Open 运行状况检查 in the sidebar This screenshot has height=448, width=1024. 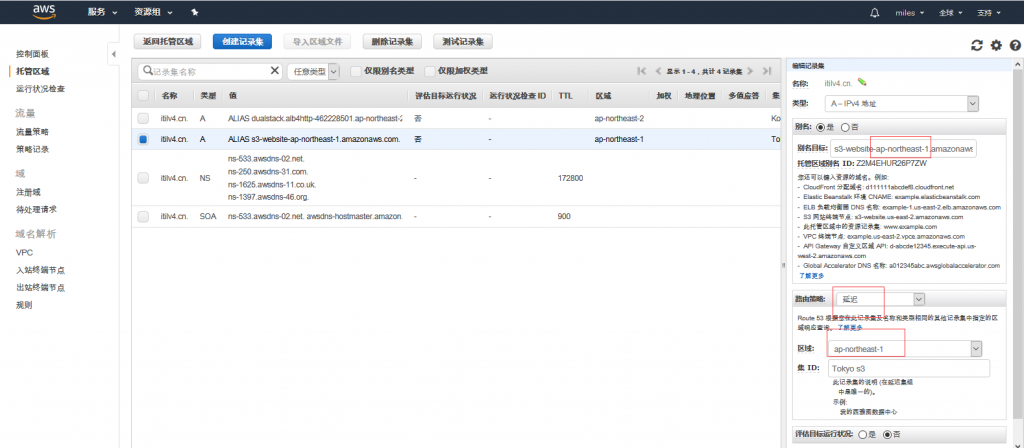(x=40, y=89)
